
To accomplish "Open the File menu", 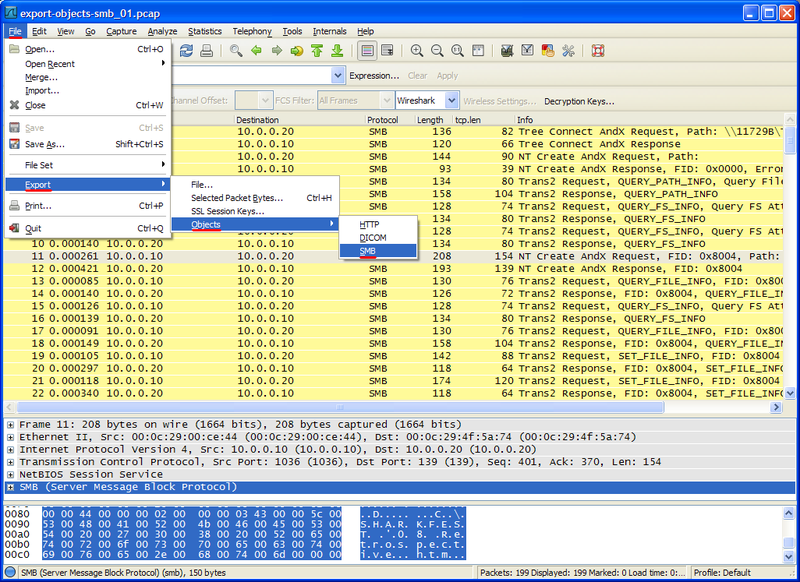I will (x=15, y=31).
